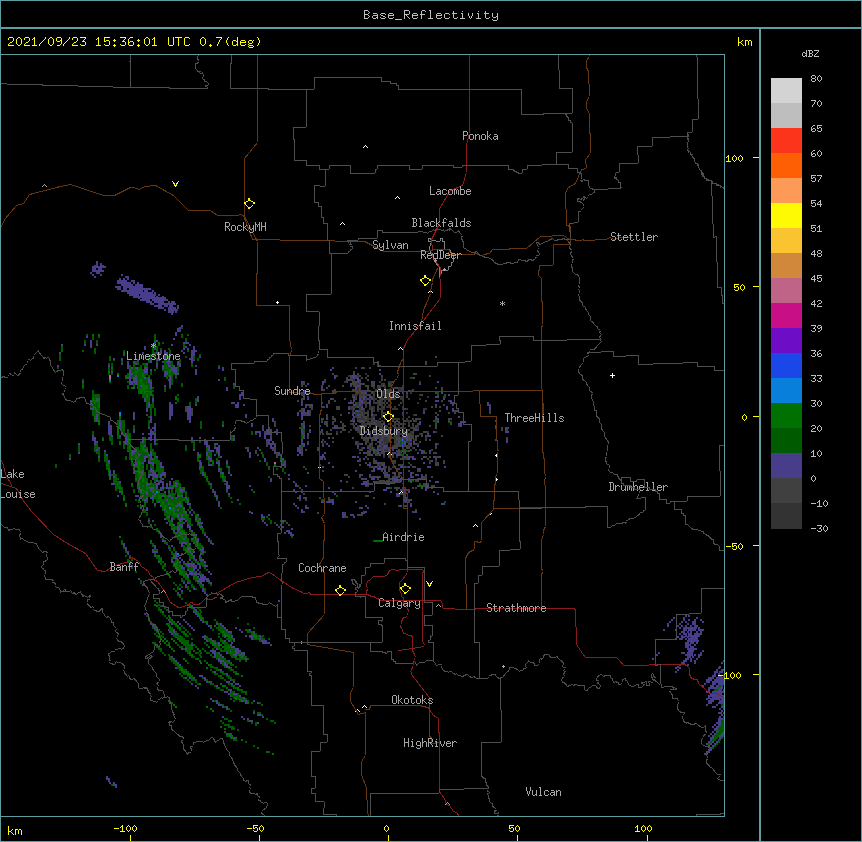
Task: Click the Calgary label
Action: point(399,603)
